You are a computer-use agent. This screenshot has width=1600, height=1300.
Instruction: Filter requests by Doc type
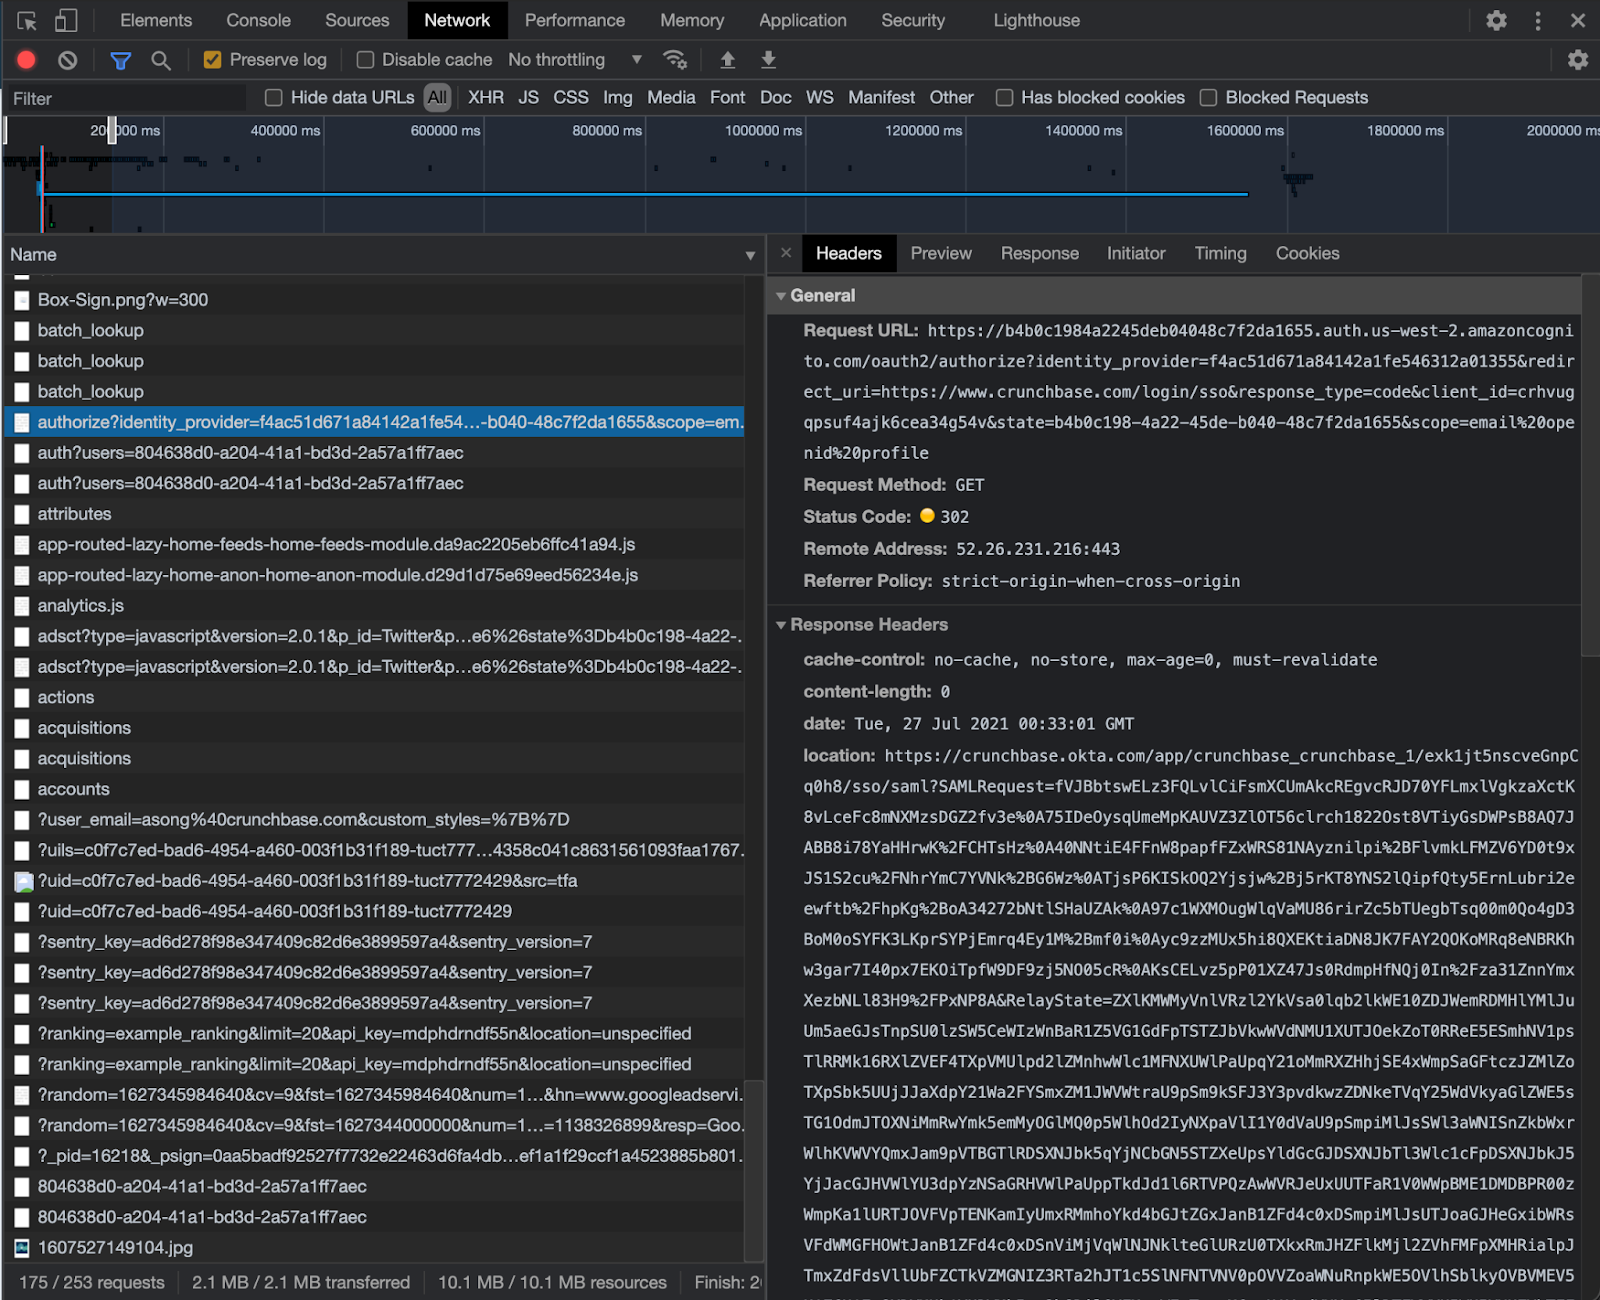click(x=776, y=97)
